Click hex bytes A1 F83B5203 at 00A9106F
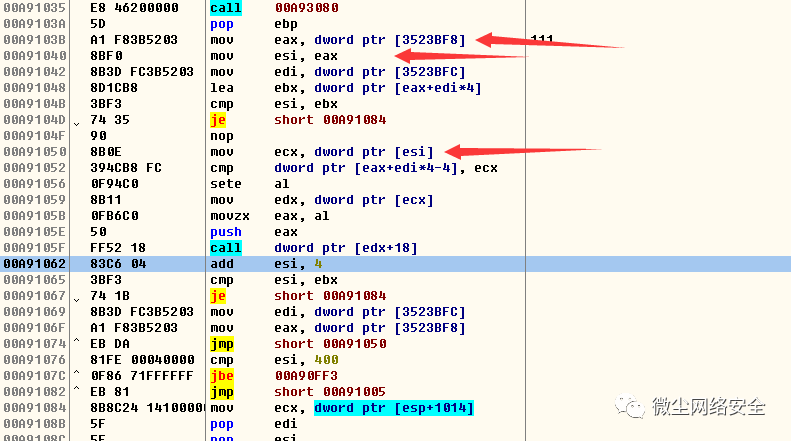 pyautogui.click(x=134, y=328)
